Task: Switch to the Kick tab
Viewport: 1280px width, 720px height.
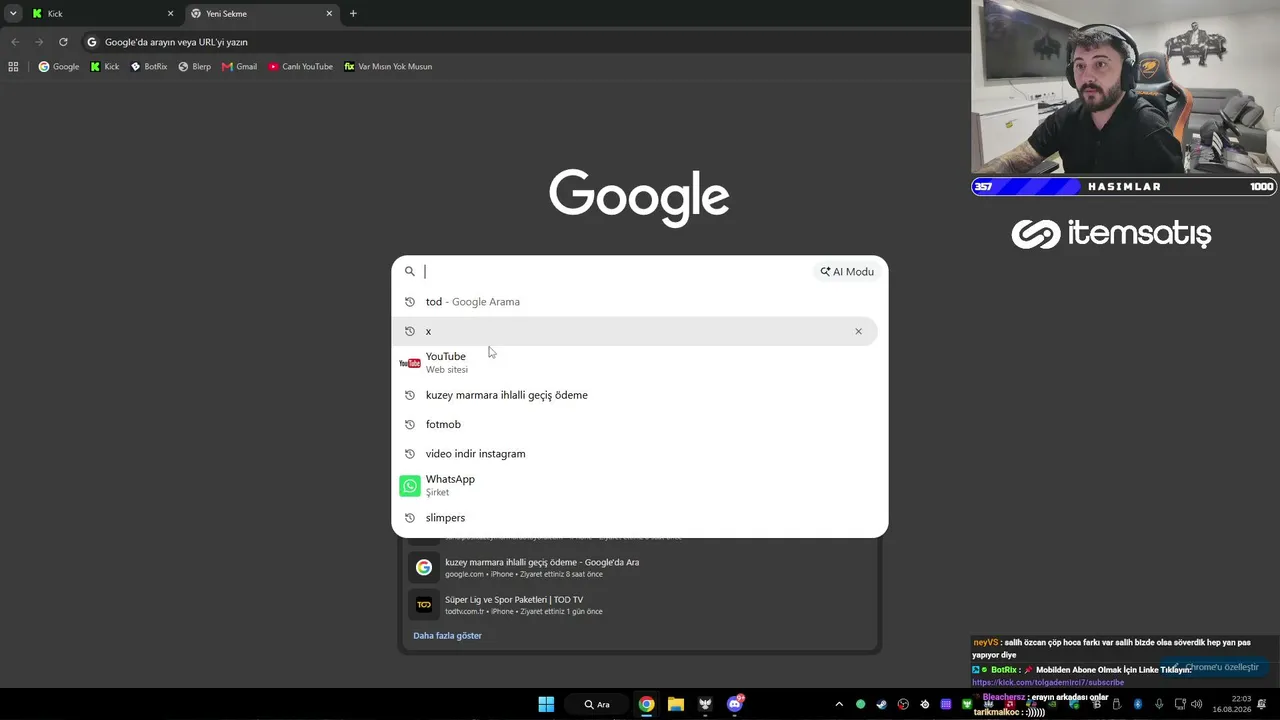Action: [x=102, y=14]
